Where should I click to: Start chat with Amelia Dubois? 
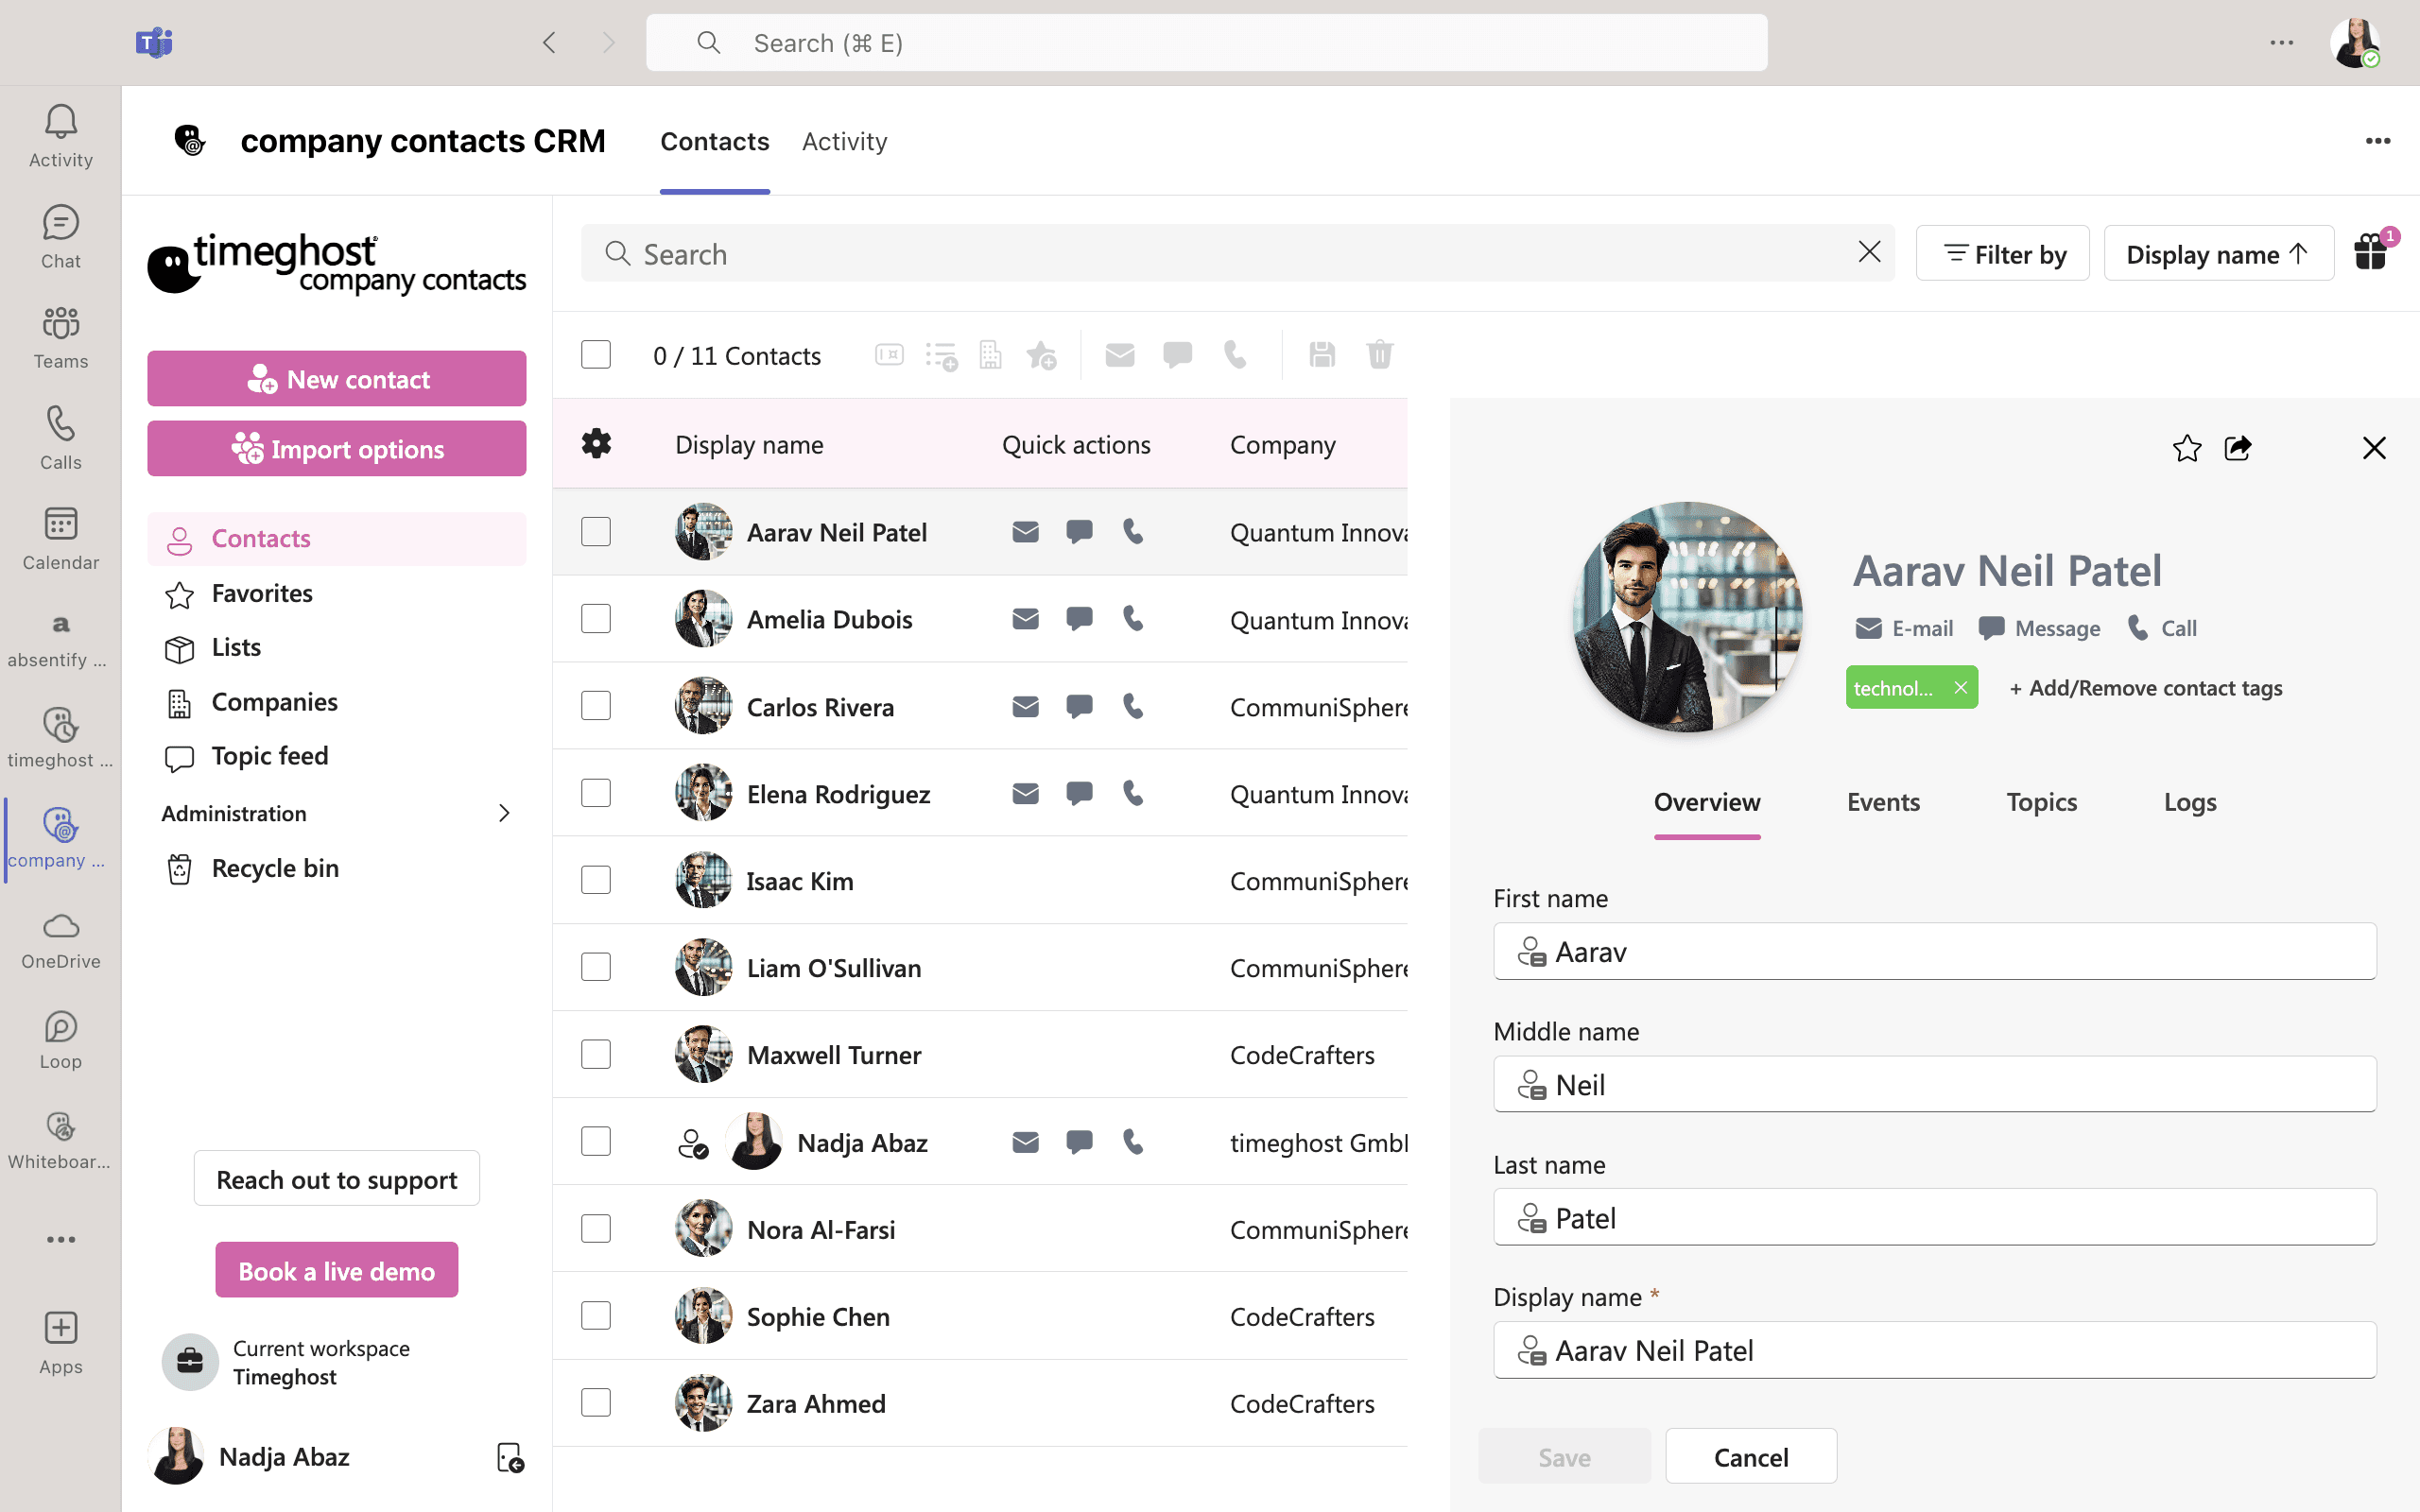coord(1079,619)
